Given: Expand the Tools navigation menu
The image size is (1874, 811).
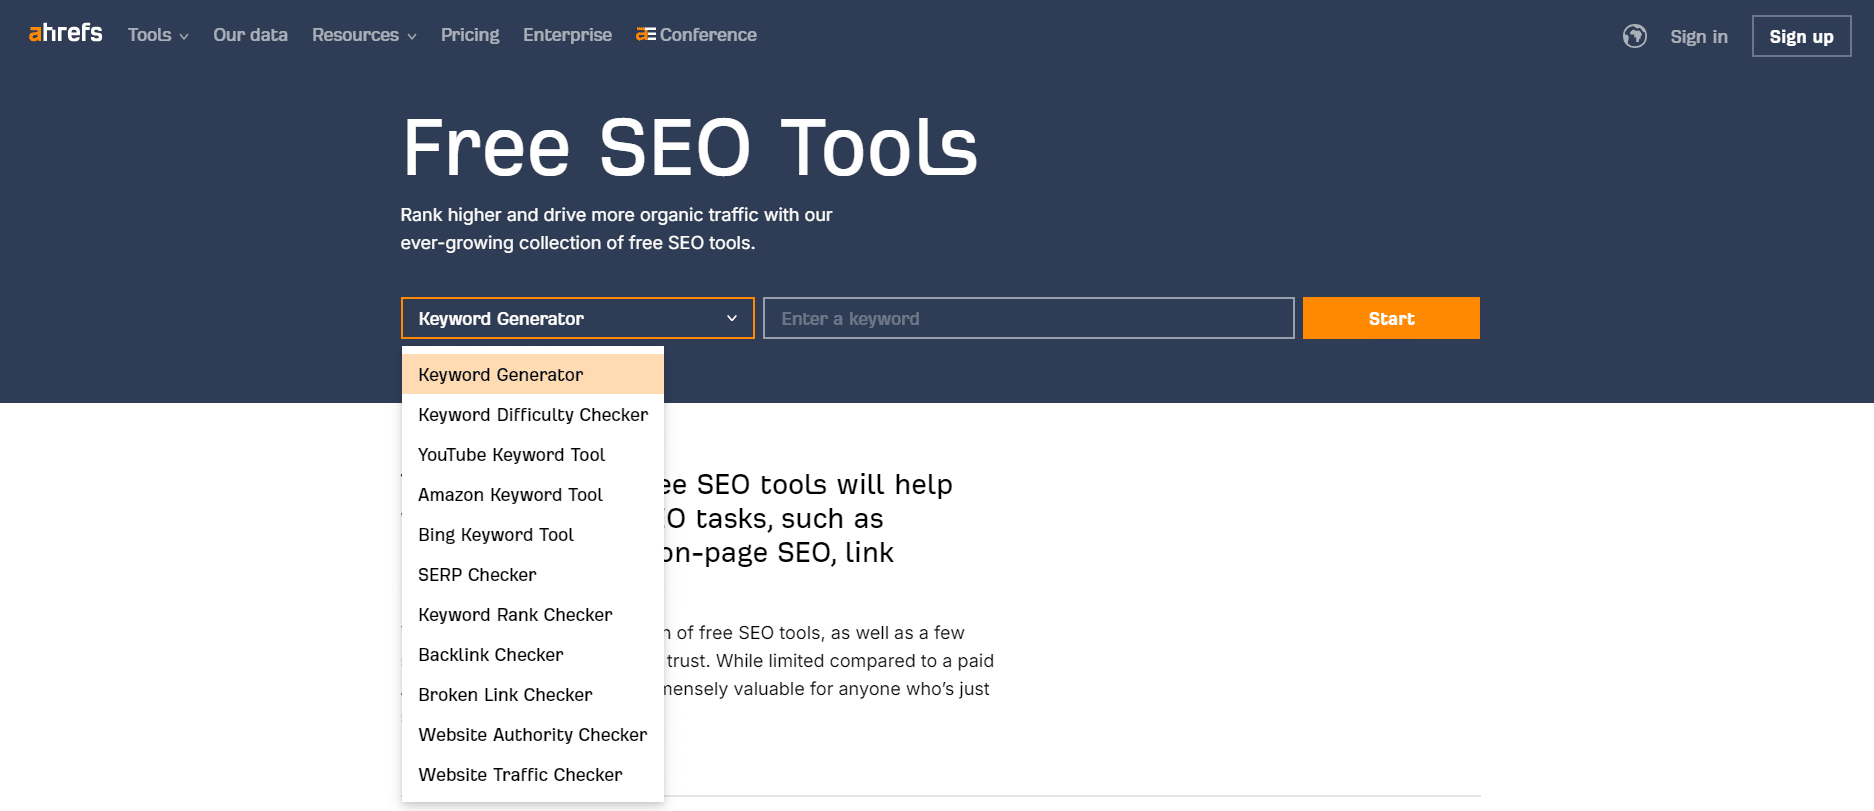Looking at the screenshot, I should click(x=158, y=35).
